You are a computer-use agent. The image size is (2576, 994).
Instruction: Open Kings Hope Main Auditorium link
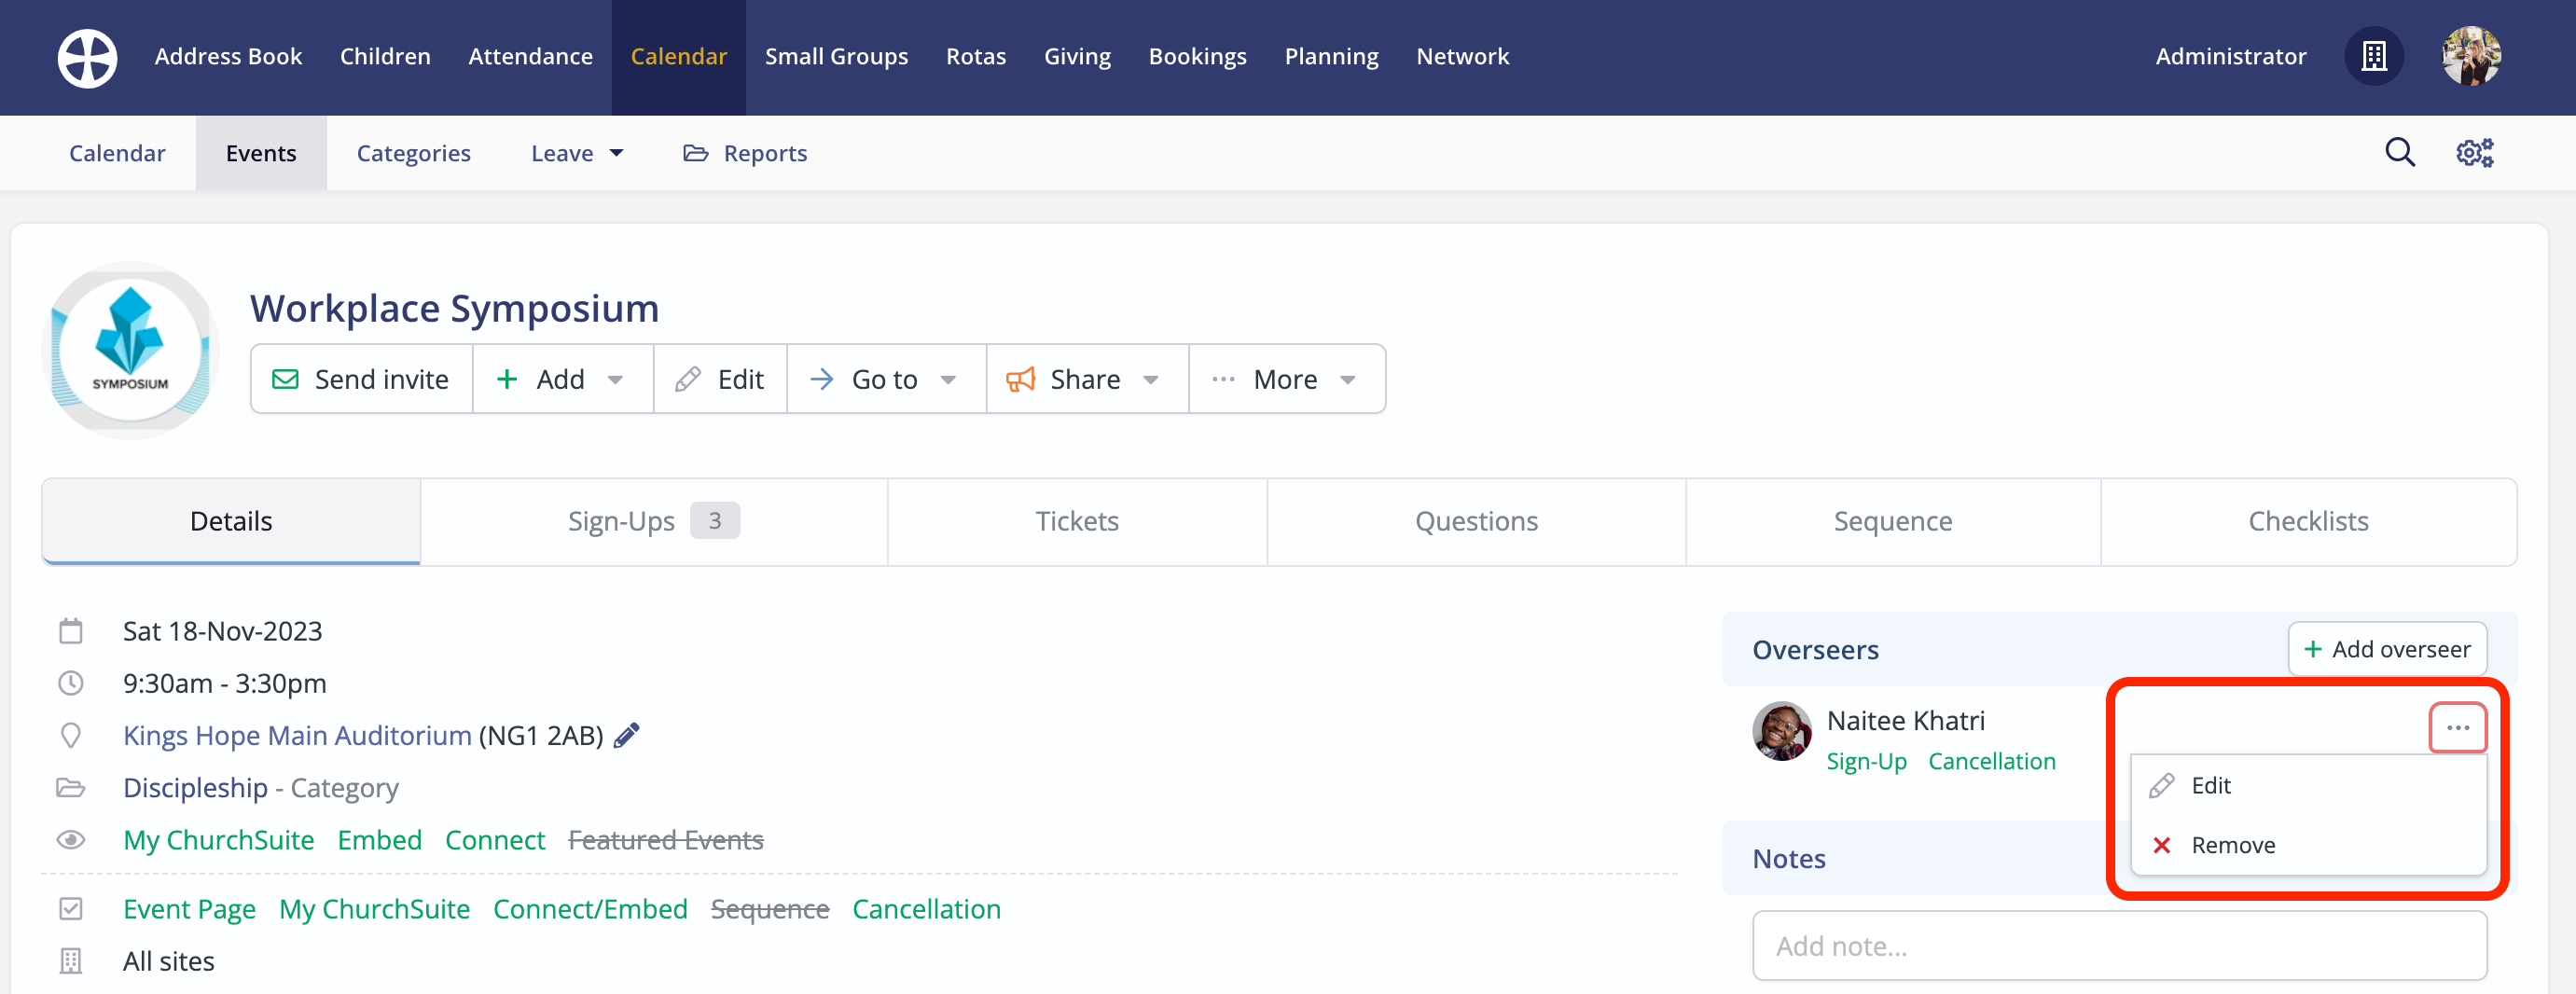(297, 735)
